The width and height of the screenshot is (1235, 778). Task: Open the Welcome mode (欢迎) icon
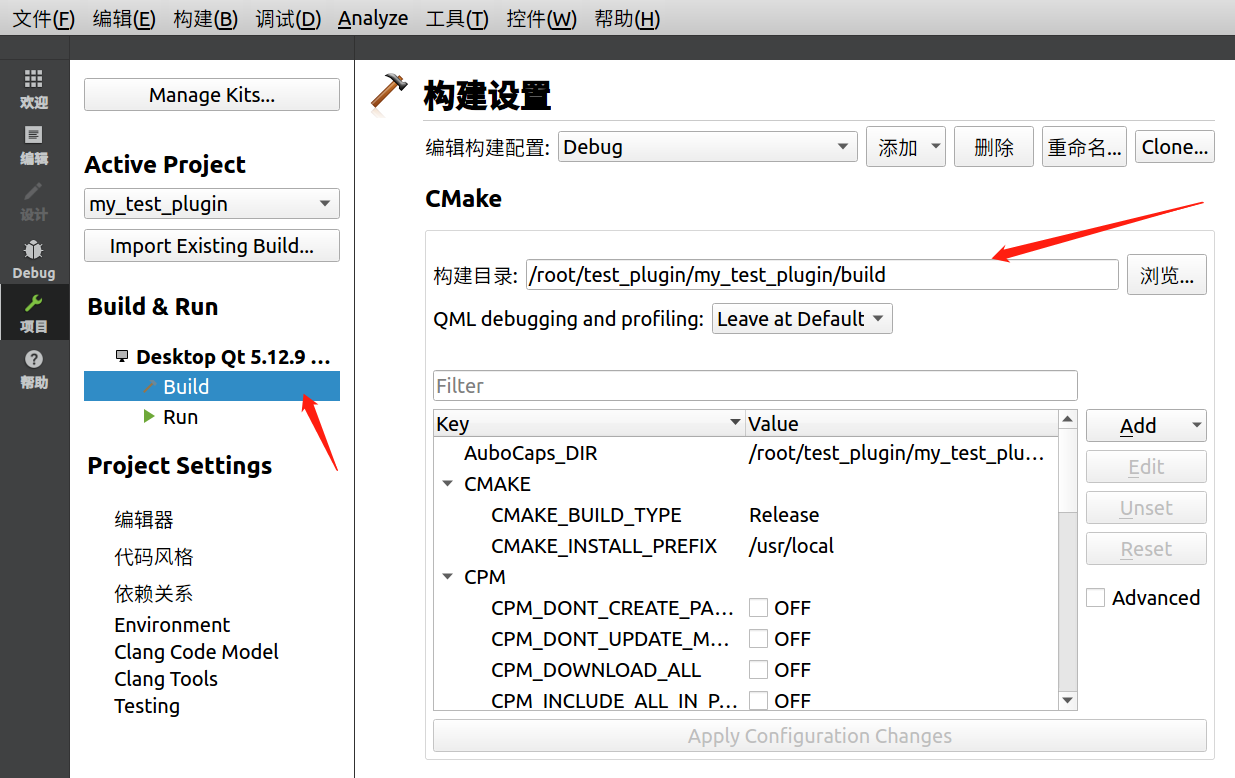click(34, 89)
